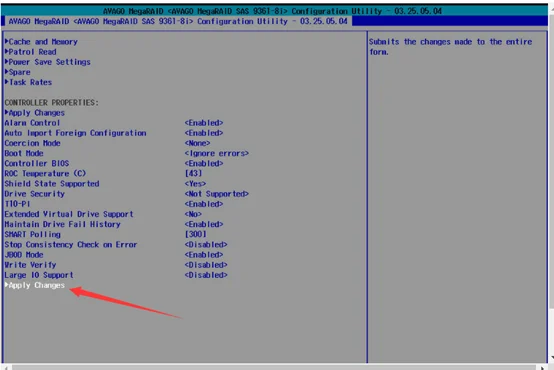
Task: Toggle JBOD Mode Enabled value
Action: (204, 255)
